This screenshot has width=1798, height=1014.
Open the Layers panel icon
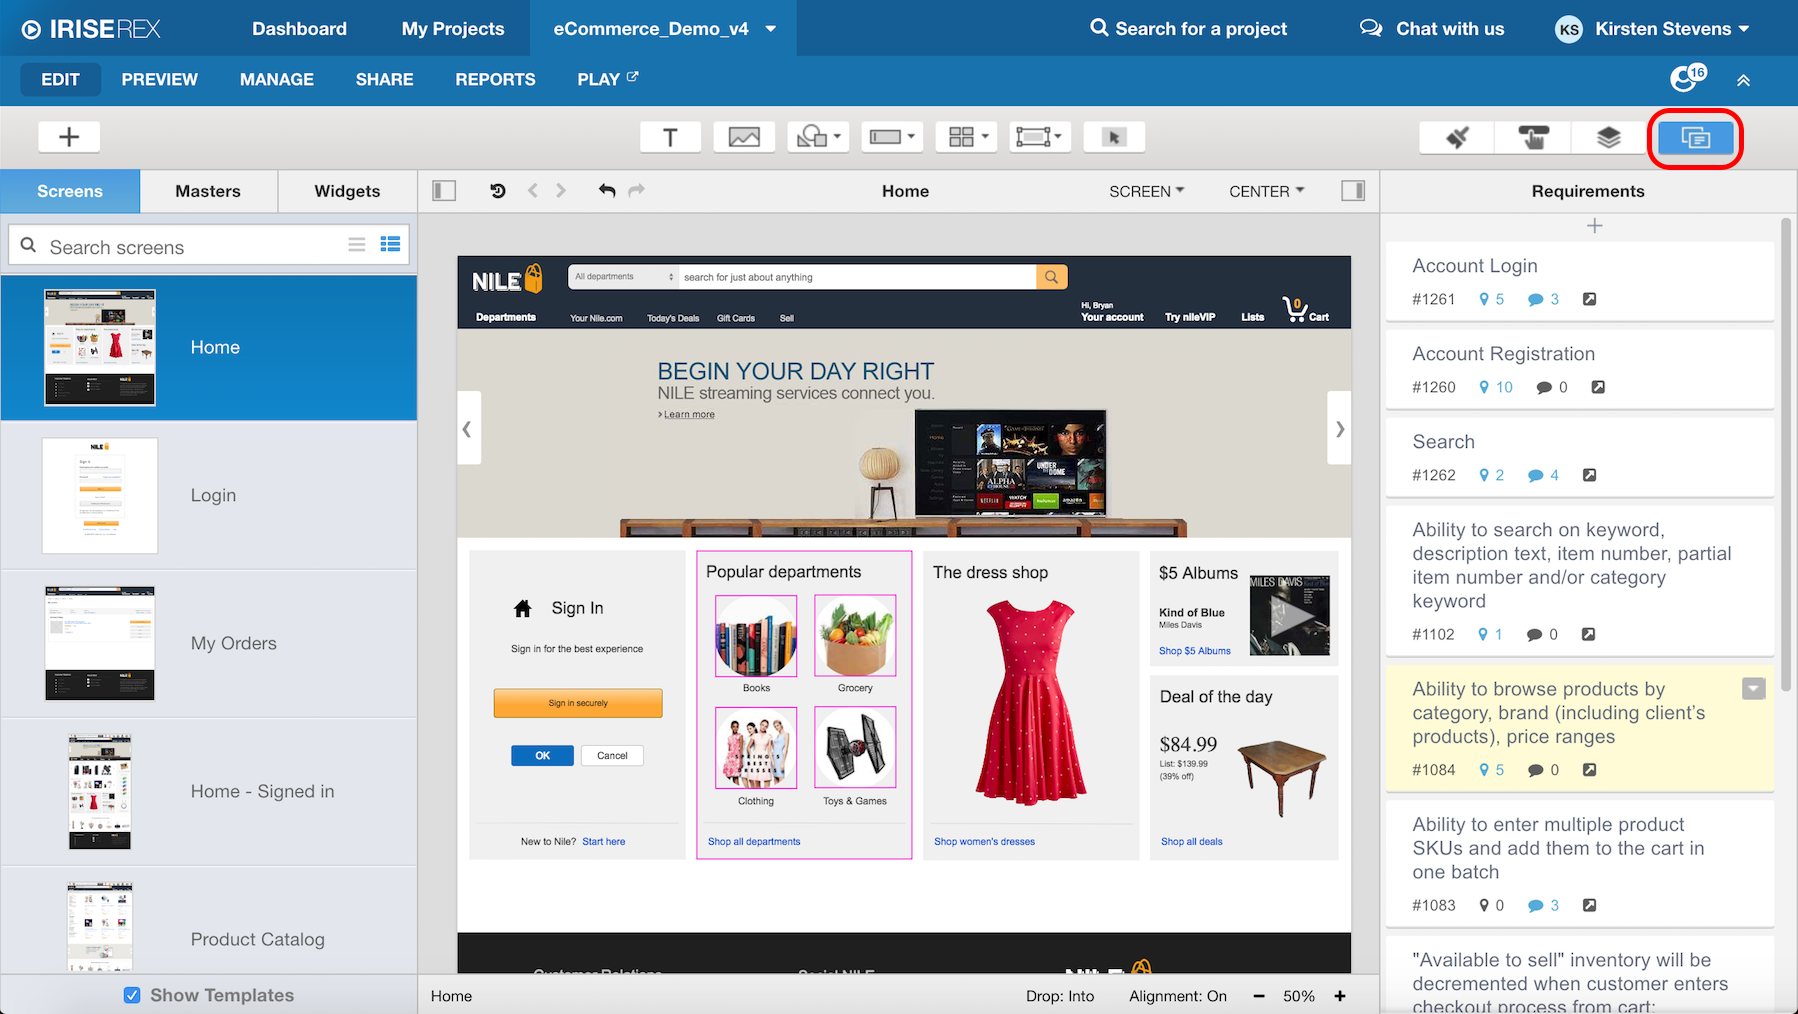[1608, 137]
